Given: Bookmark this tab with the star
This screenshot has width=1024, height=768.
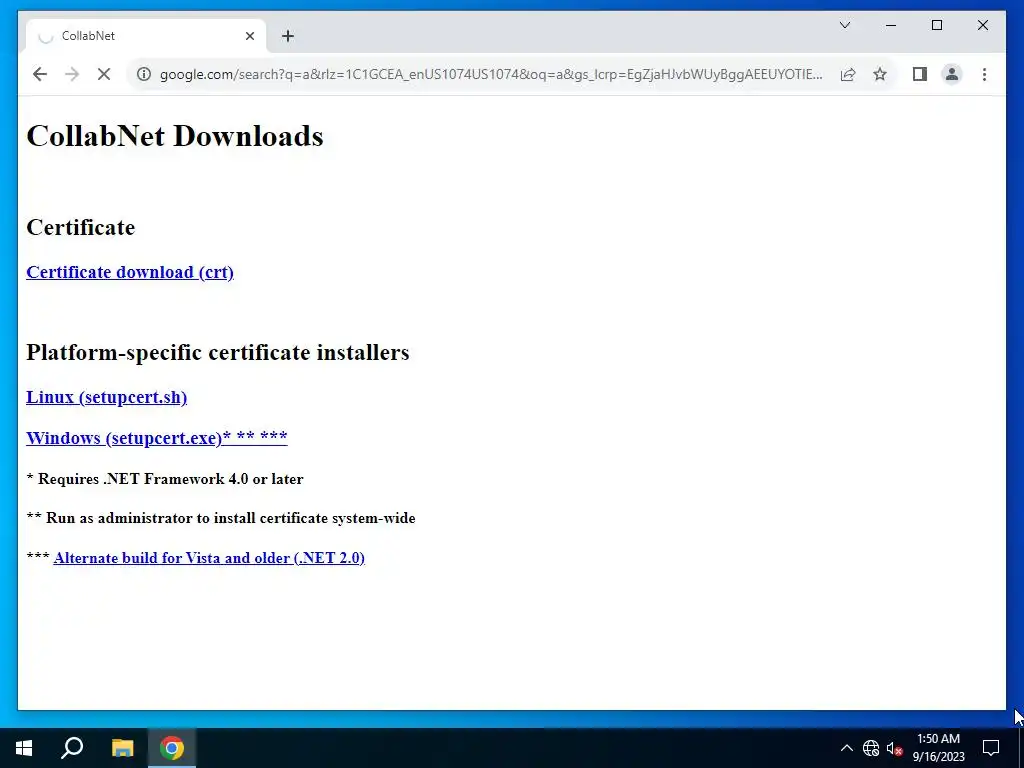Looking at the screenshot, I should pos(880,74).
